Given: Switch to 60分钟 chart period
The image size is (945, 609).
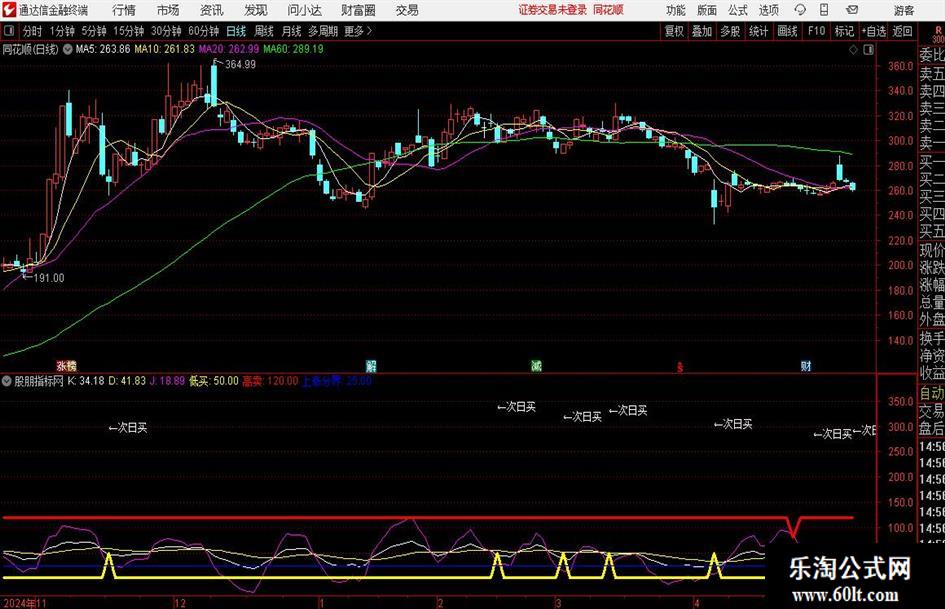Looking at the screenshot, I should [x=204, y=31].
